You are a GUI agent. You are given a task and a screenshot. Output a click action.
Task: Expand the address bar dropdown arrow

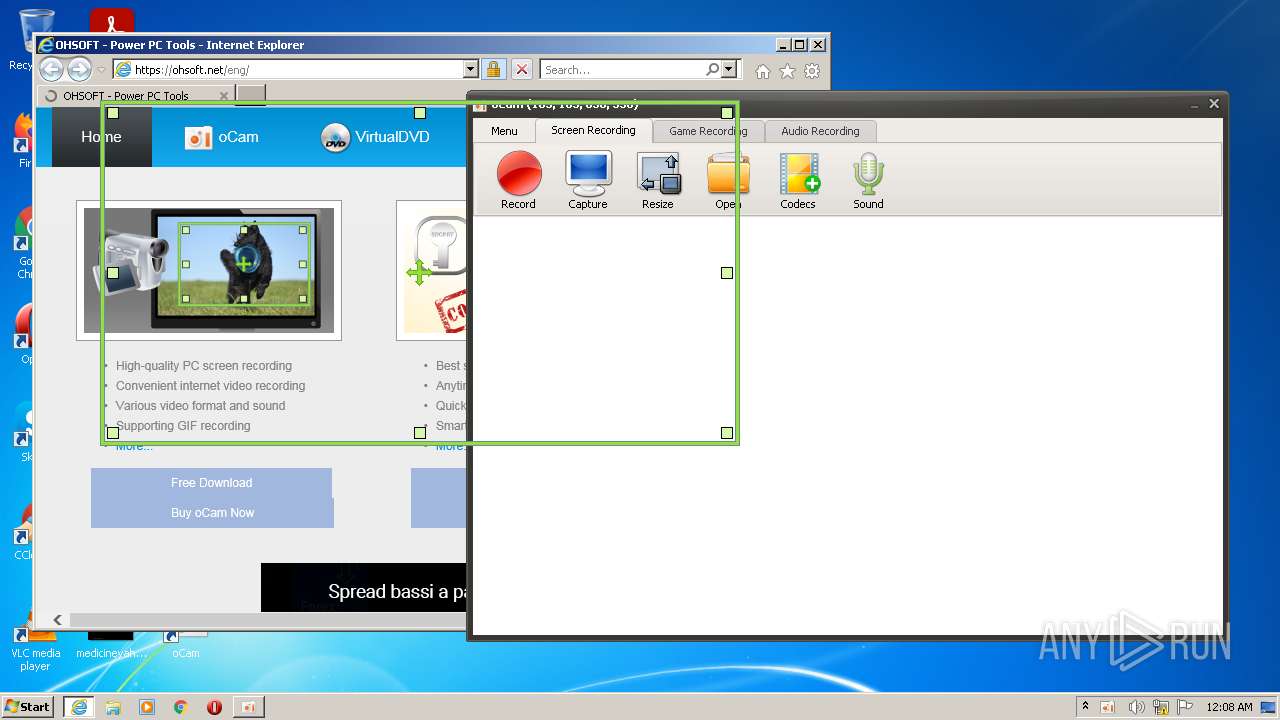click(471, 70)
